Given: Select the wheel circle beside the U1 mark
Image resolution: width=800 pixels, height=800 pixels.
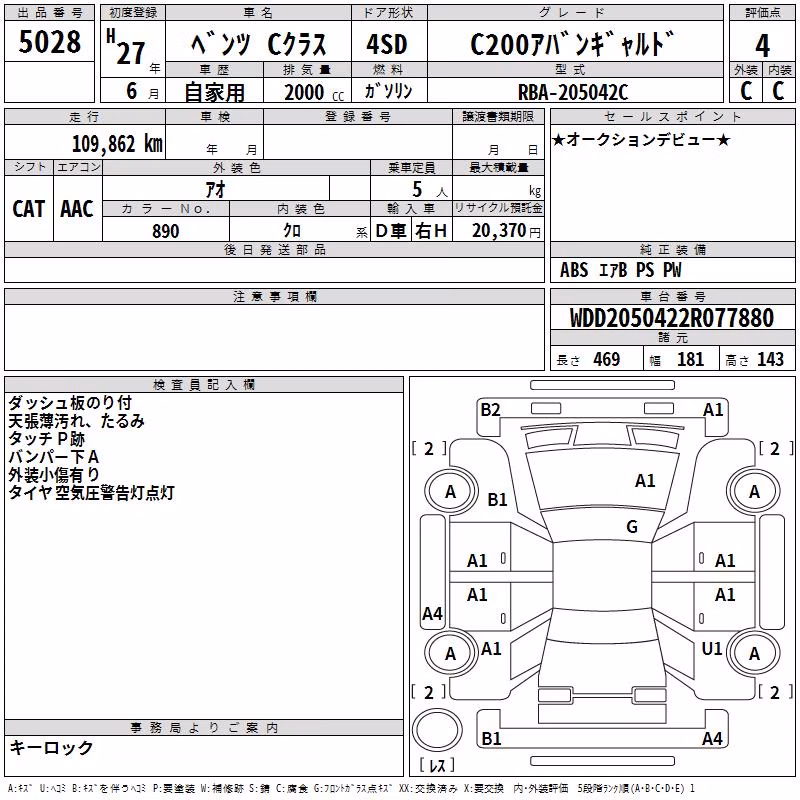Looking at the screenshot, I should click(x=754, y=653).
